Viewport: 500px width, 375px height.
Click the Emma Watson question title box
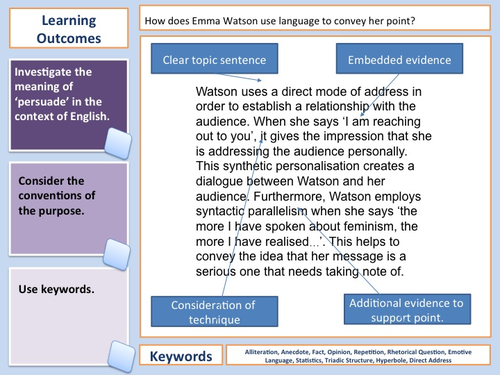point(315,18)
